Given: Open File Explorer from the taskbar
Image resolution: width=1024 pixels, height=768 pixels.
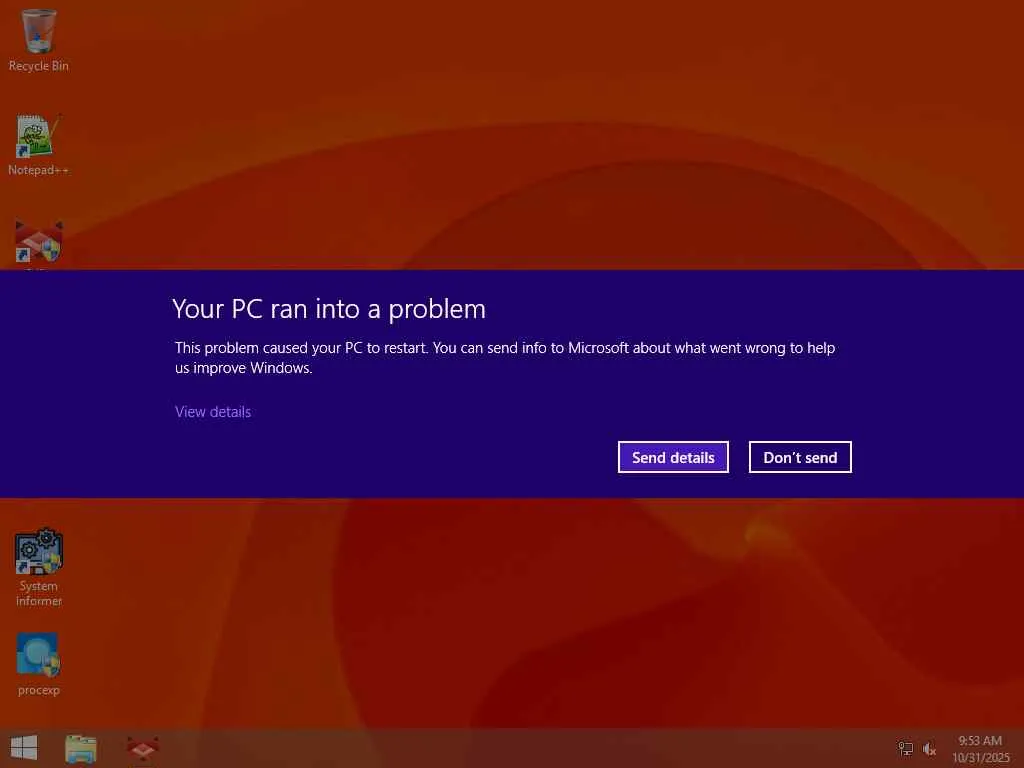Looking at the screenshot, I should click(81, 748).
